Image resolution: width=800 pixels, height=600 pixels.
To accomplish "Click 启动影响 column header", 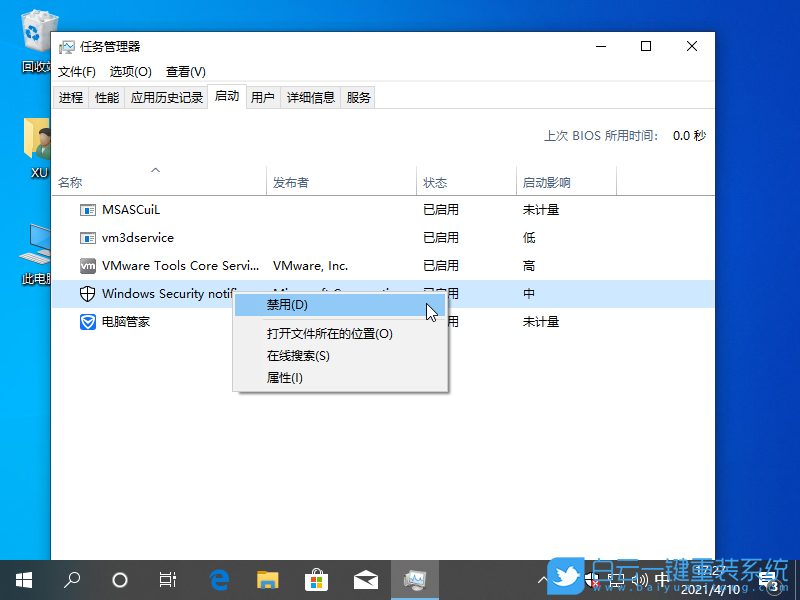I will click(547, 181).
